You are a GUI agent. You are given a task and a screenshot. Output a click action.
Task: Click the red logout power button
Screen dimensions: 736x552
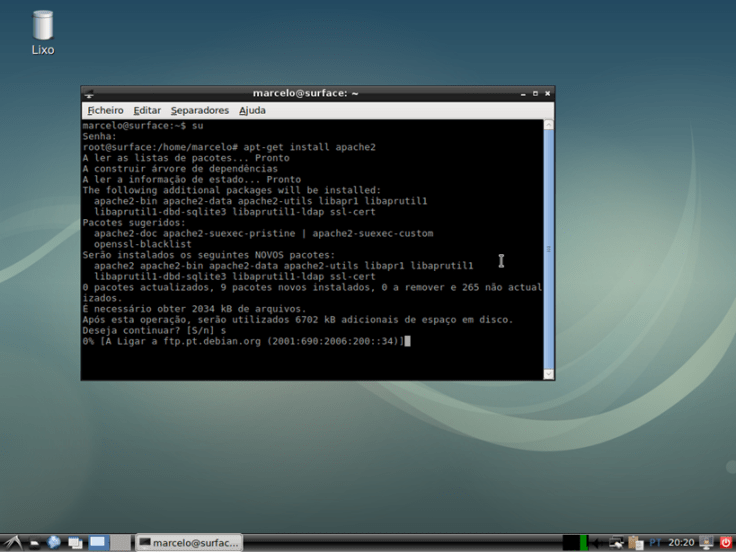click(x=726, y=542)
